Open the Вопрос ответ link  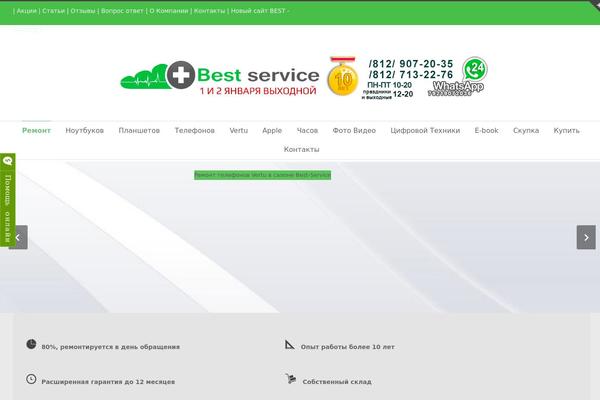(122, 11)
